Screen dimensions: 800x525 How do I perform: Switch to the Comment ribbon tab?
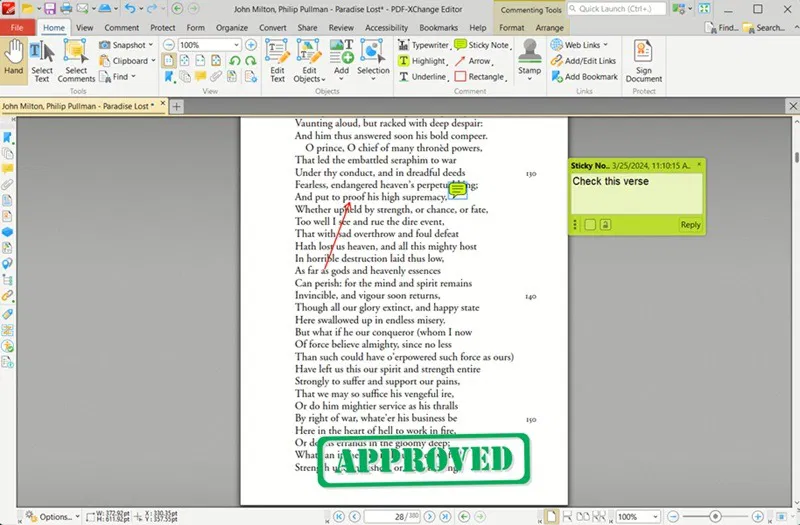pos(121,28)
